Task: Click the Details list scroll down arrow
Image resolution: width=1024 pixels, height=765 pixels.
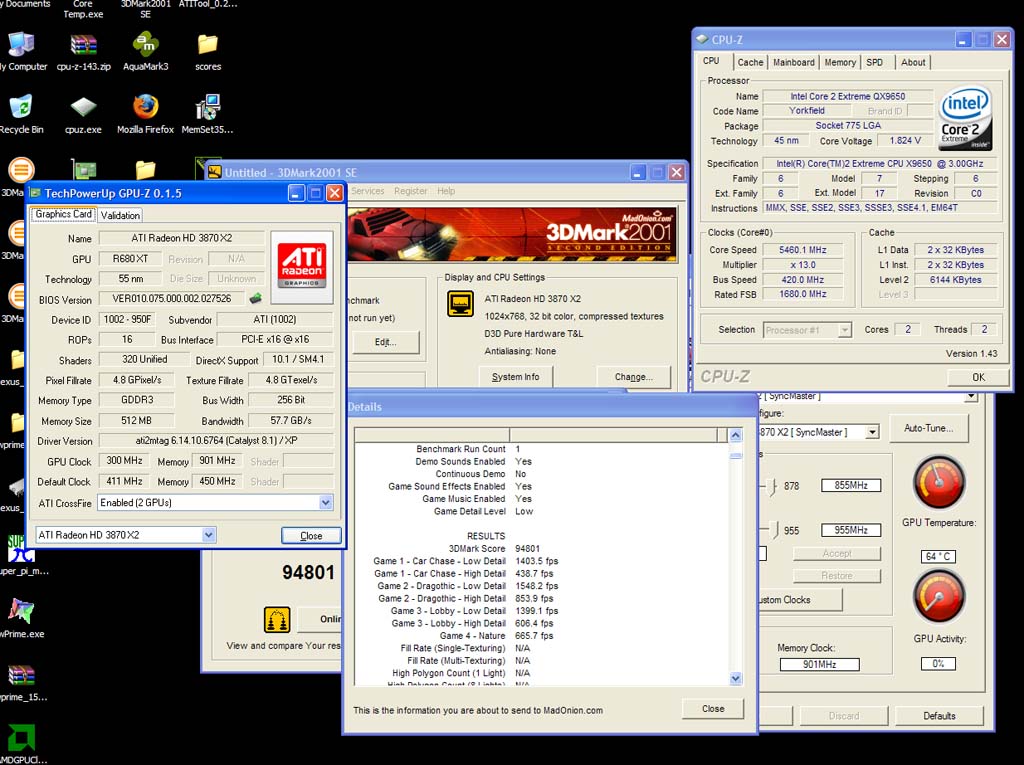Action: click(x=735, y=678)
